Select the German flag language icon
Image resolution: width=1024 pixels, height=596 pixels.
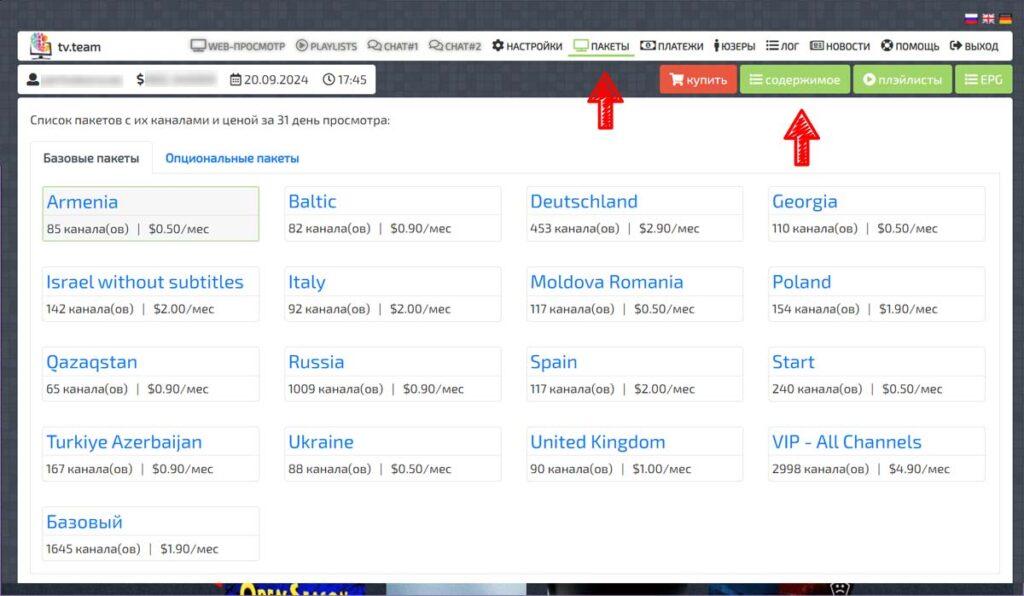tap(1005, 19)
